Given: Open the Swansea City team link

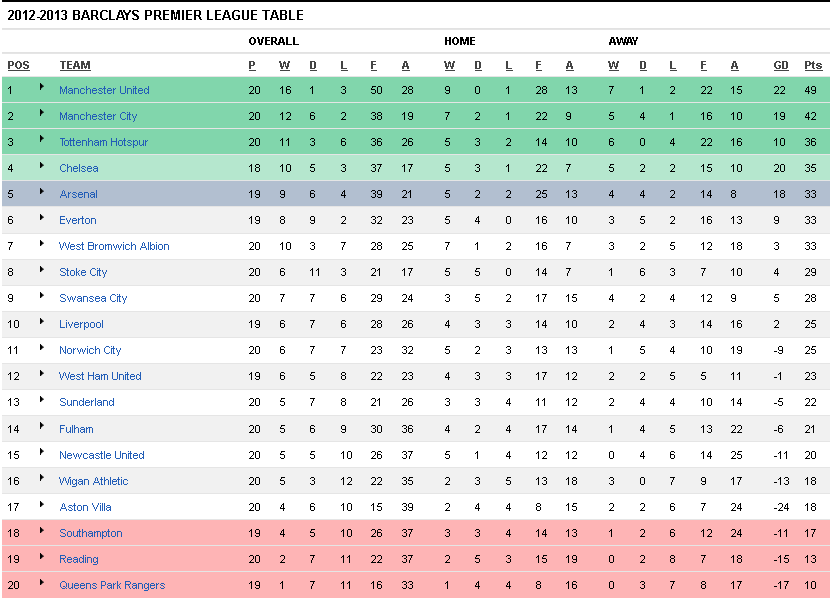Looking at the screenshot, I should tap(93, 298).
